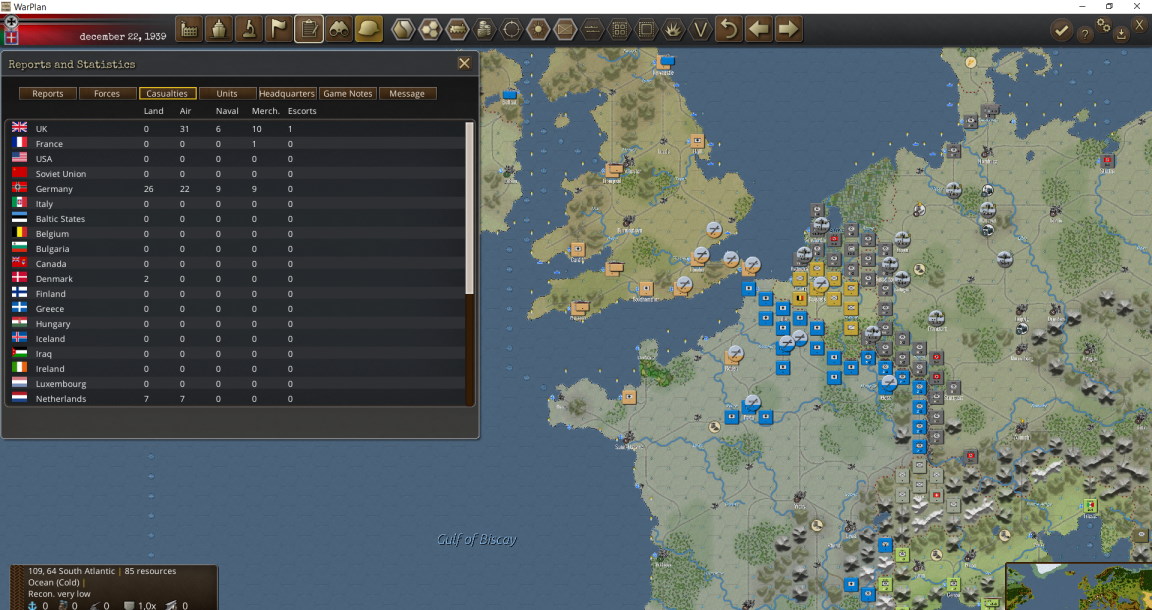
Task: Click the casualties list vertical scrollbar
Action: tap(469, 263)
